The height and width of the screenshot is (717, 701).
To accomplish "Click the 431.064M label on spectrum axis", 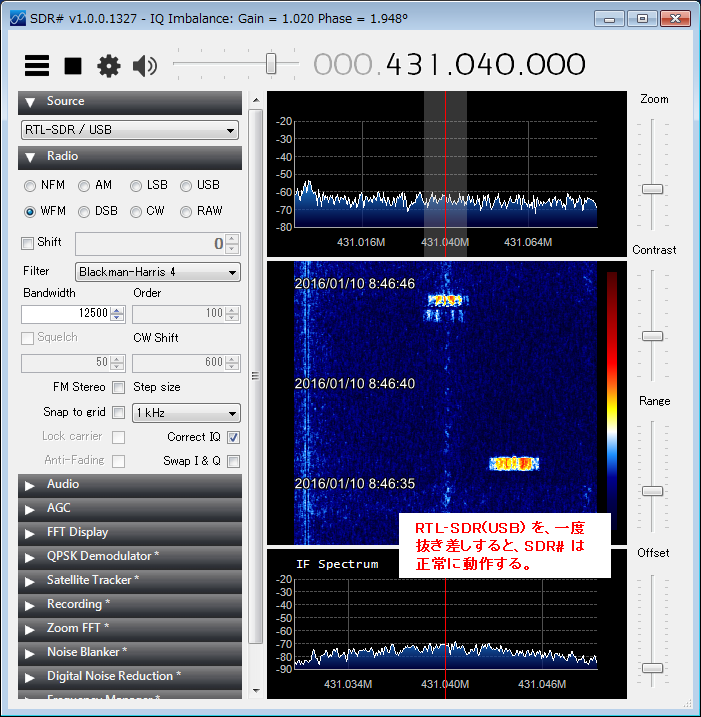I will [x=528, y=242].
